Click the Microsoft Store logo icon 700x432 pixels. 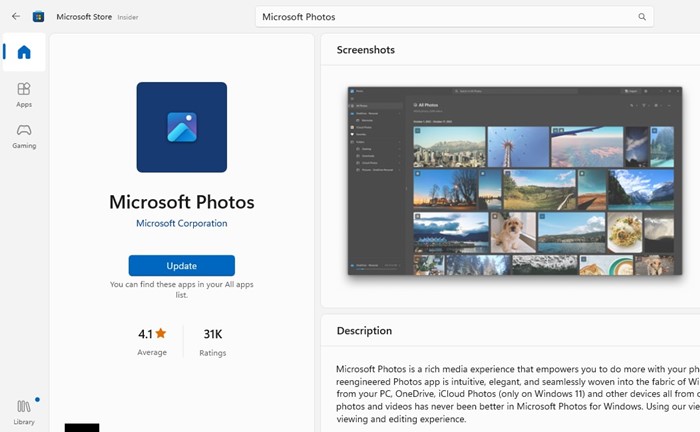(38, 17)
